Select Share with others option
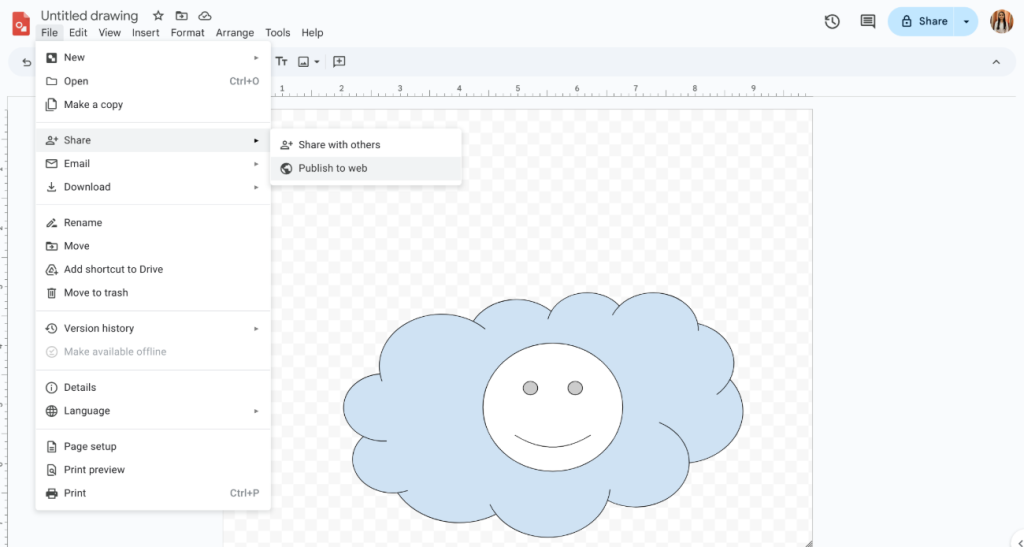The height and width of the screenshot is (547, 1024). 339,145
